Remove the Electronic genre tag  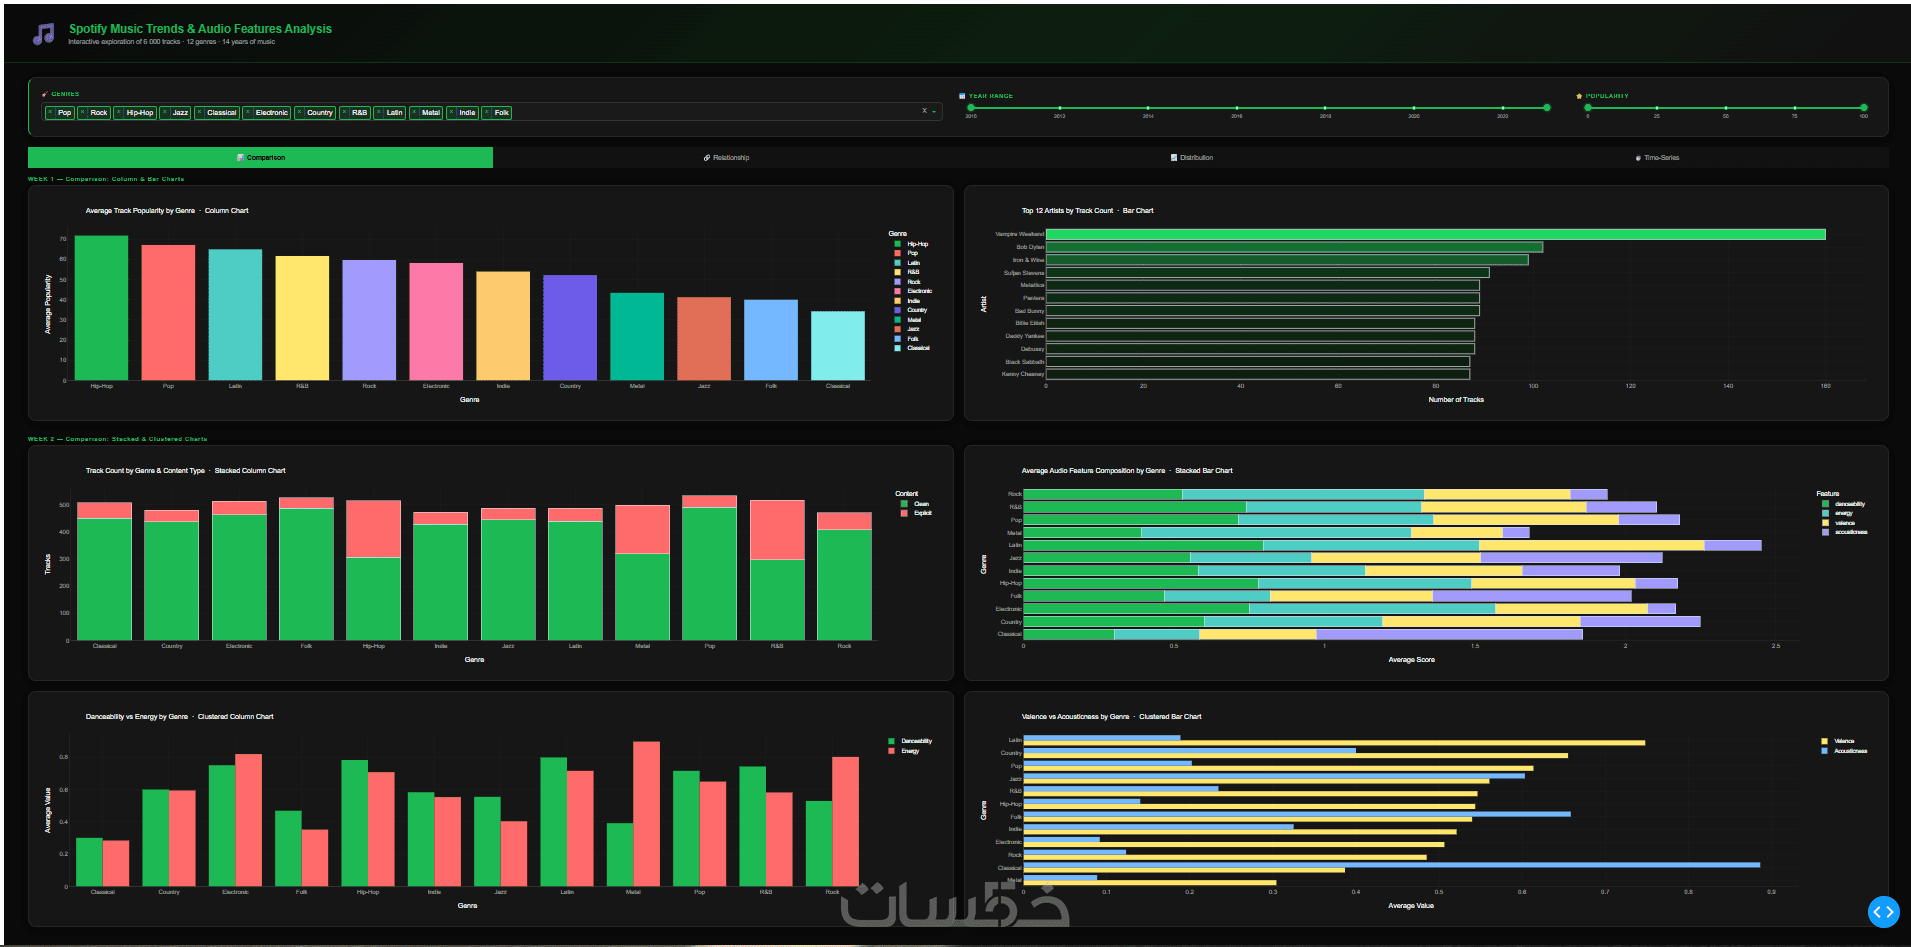[247, 113]
